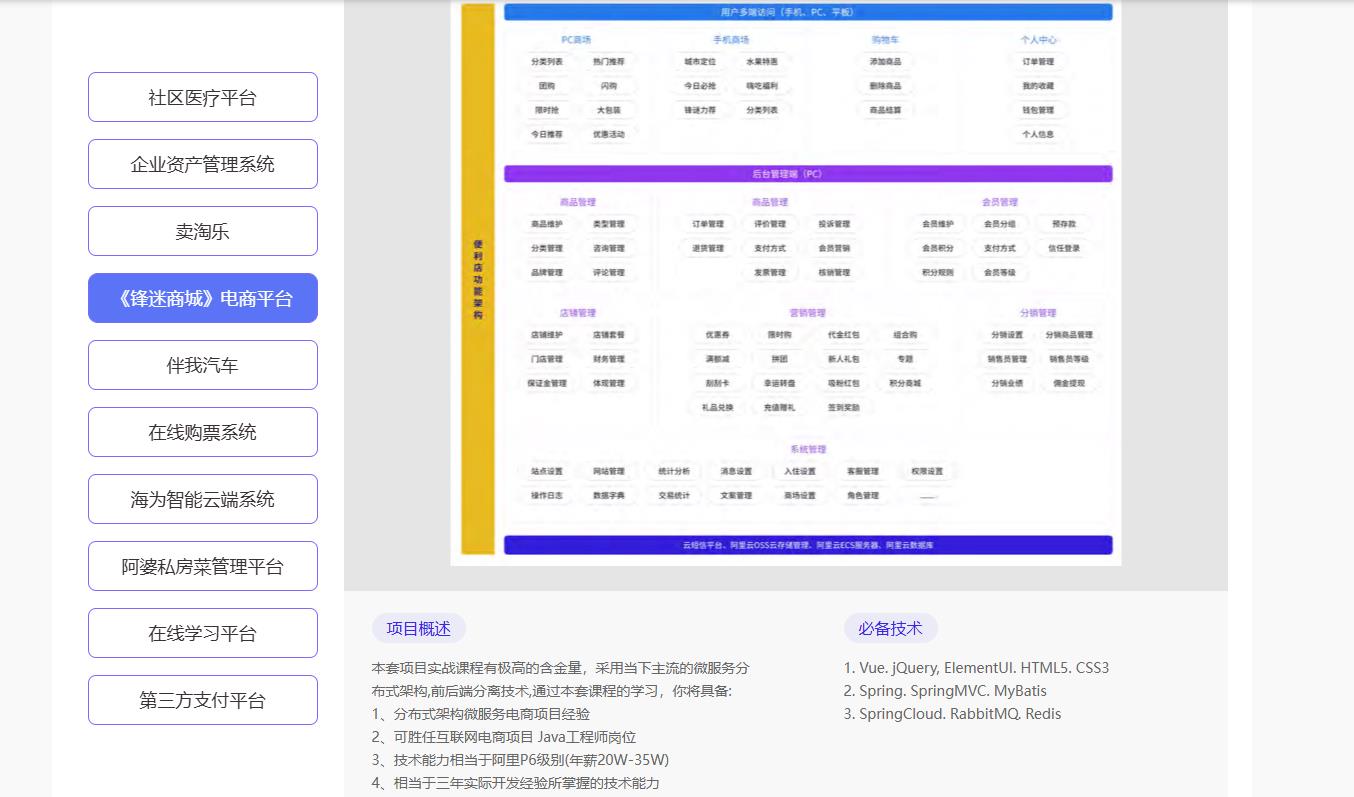Open the 伴我汽车 project

pyautogui.click(x=202, y=365)
